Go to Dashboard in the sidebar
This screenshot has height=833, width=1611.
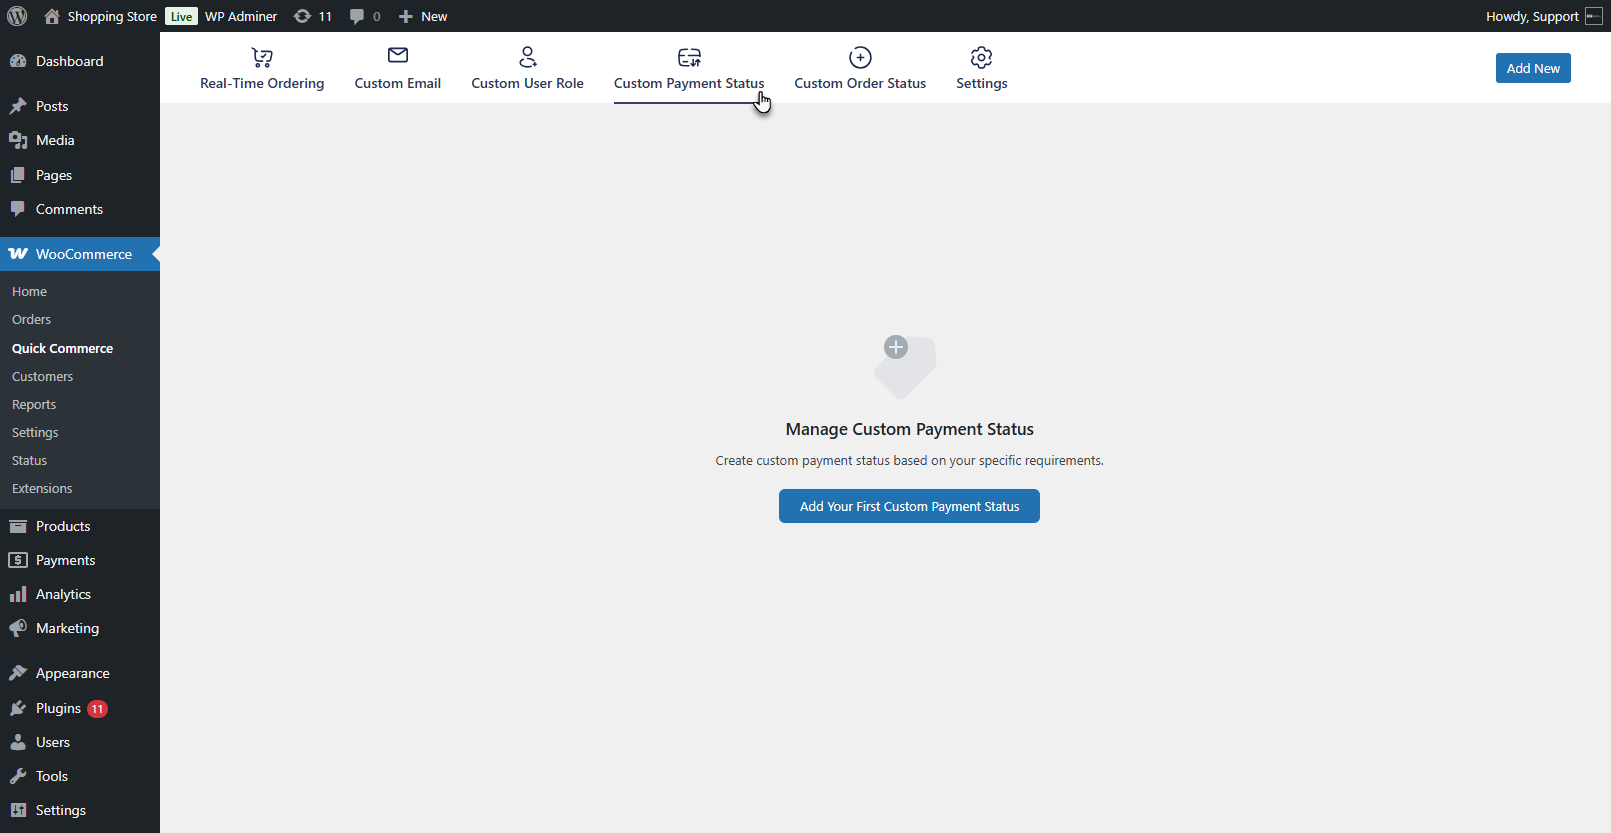(x=69, y=61)
